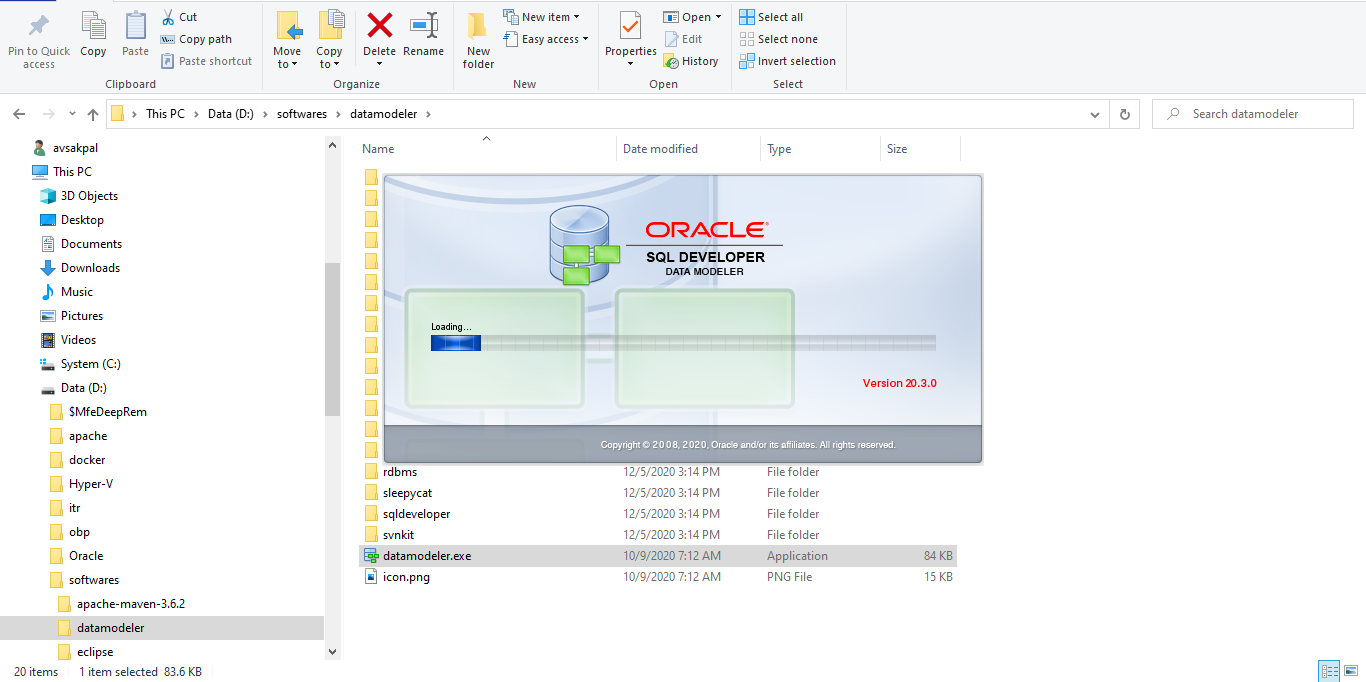Open the New item dropdown
This screenshot has height=682, width=1366.
coord(541,17)
